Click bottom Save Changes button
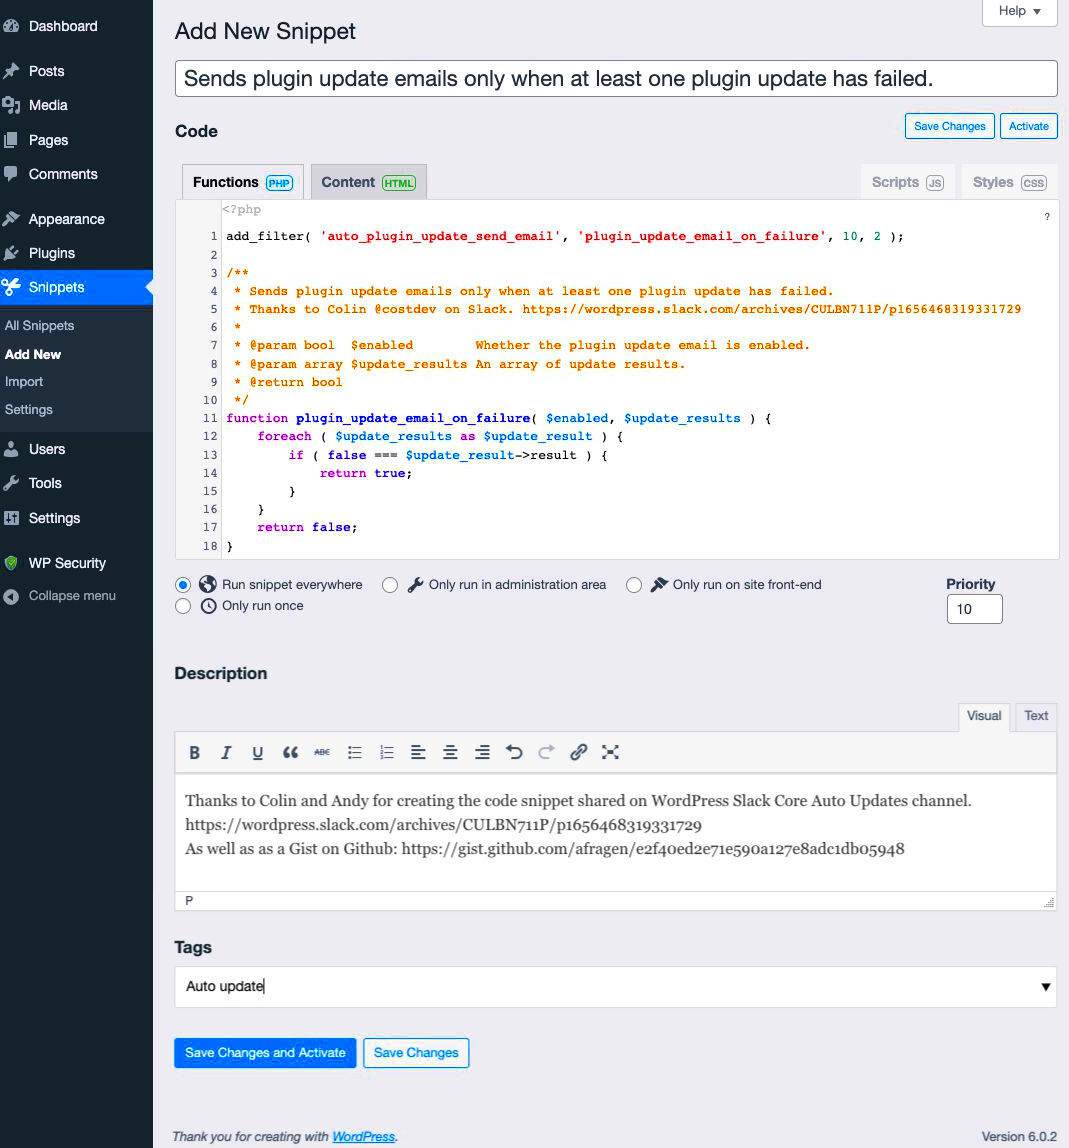1069x1148 pixels. (416, 1053)
